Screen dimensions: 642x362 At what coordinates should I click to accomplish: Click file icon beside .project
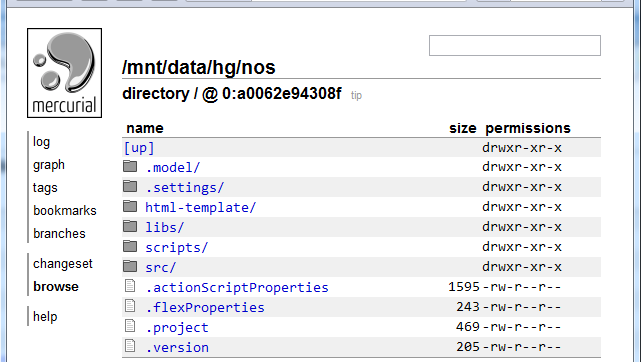tap(130, 326)
